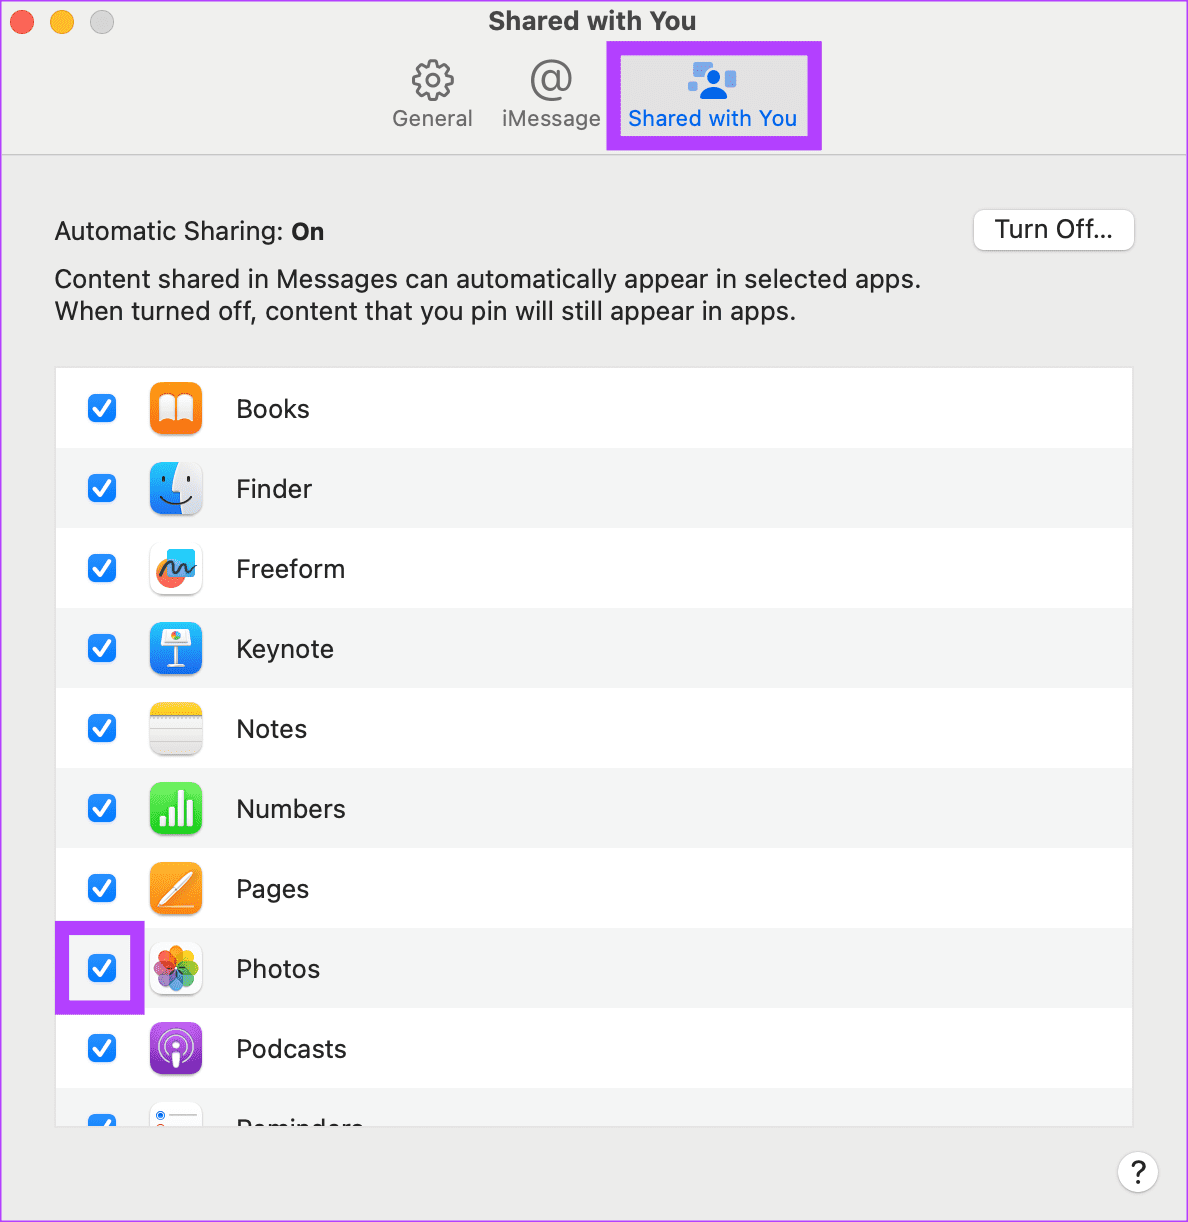Click the Keynote app icon
This screenshot has width=1188, height=1222.
(176, 648)
